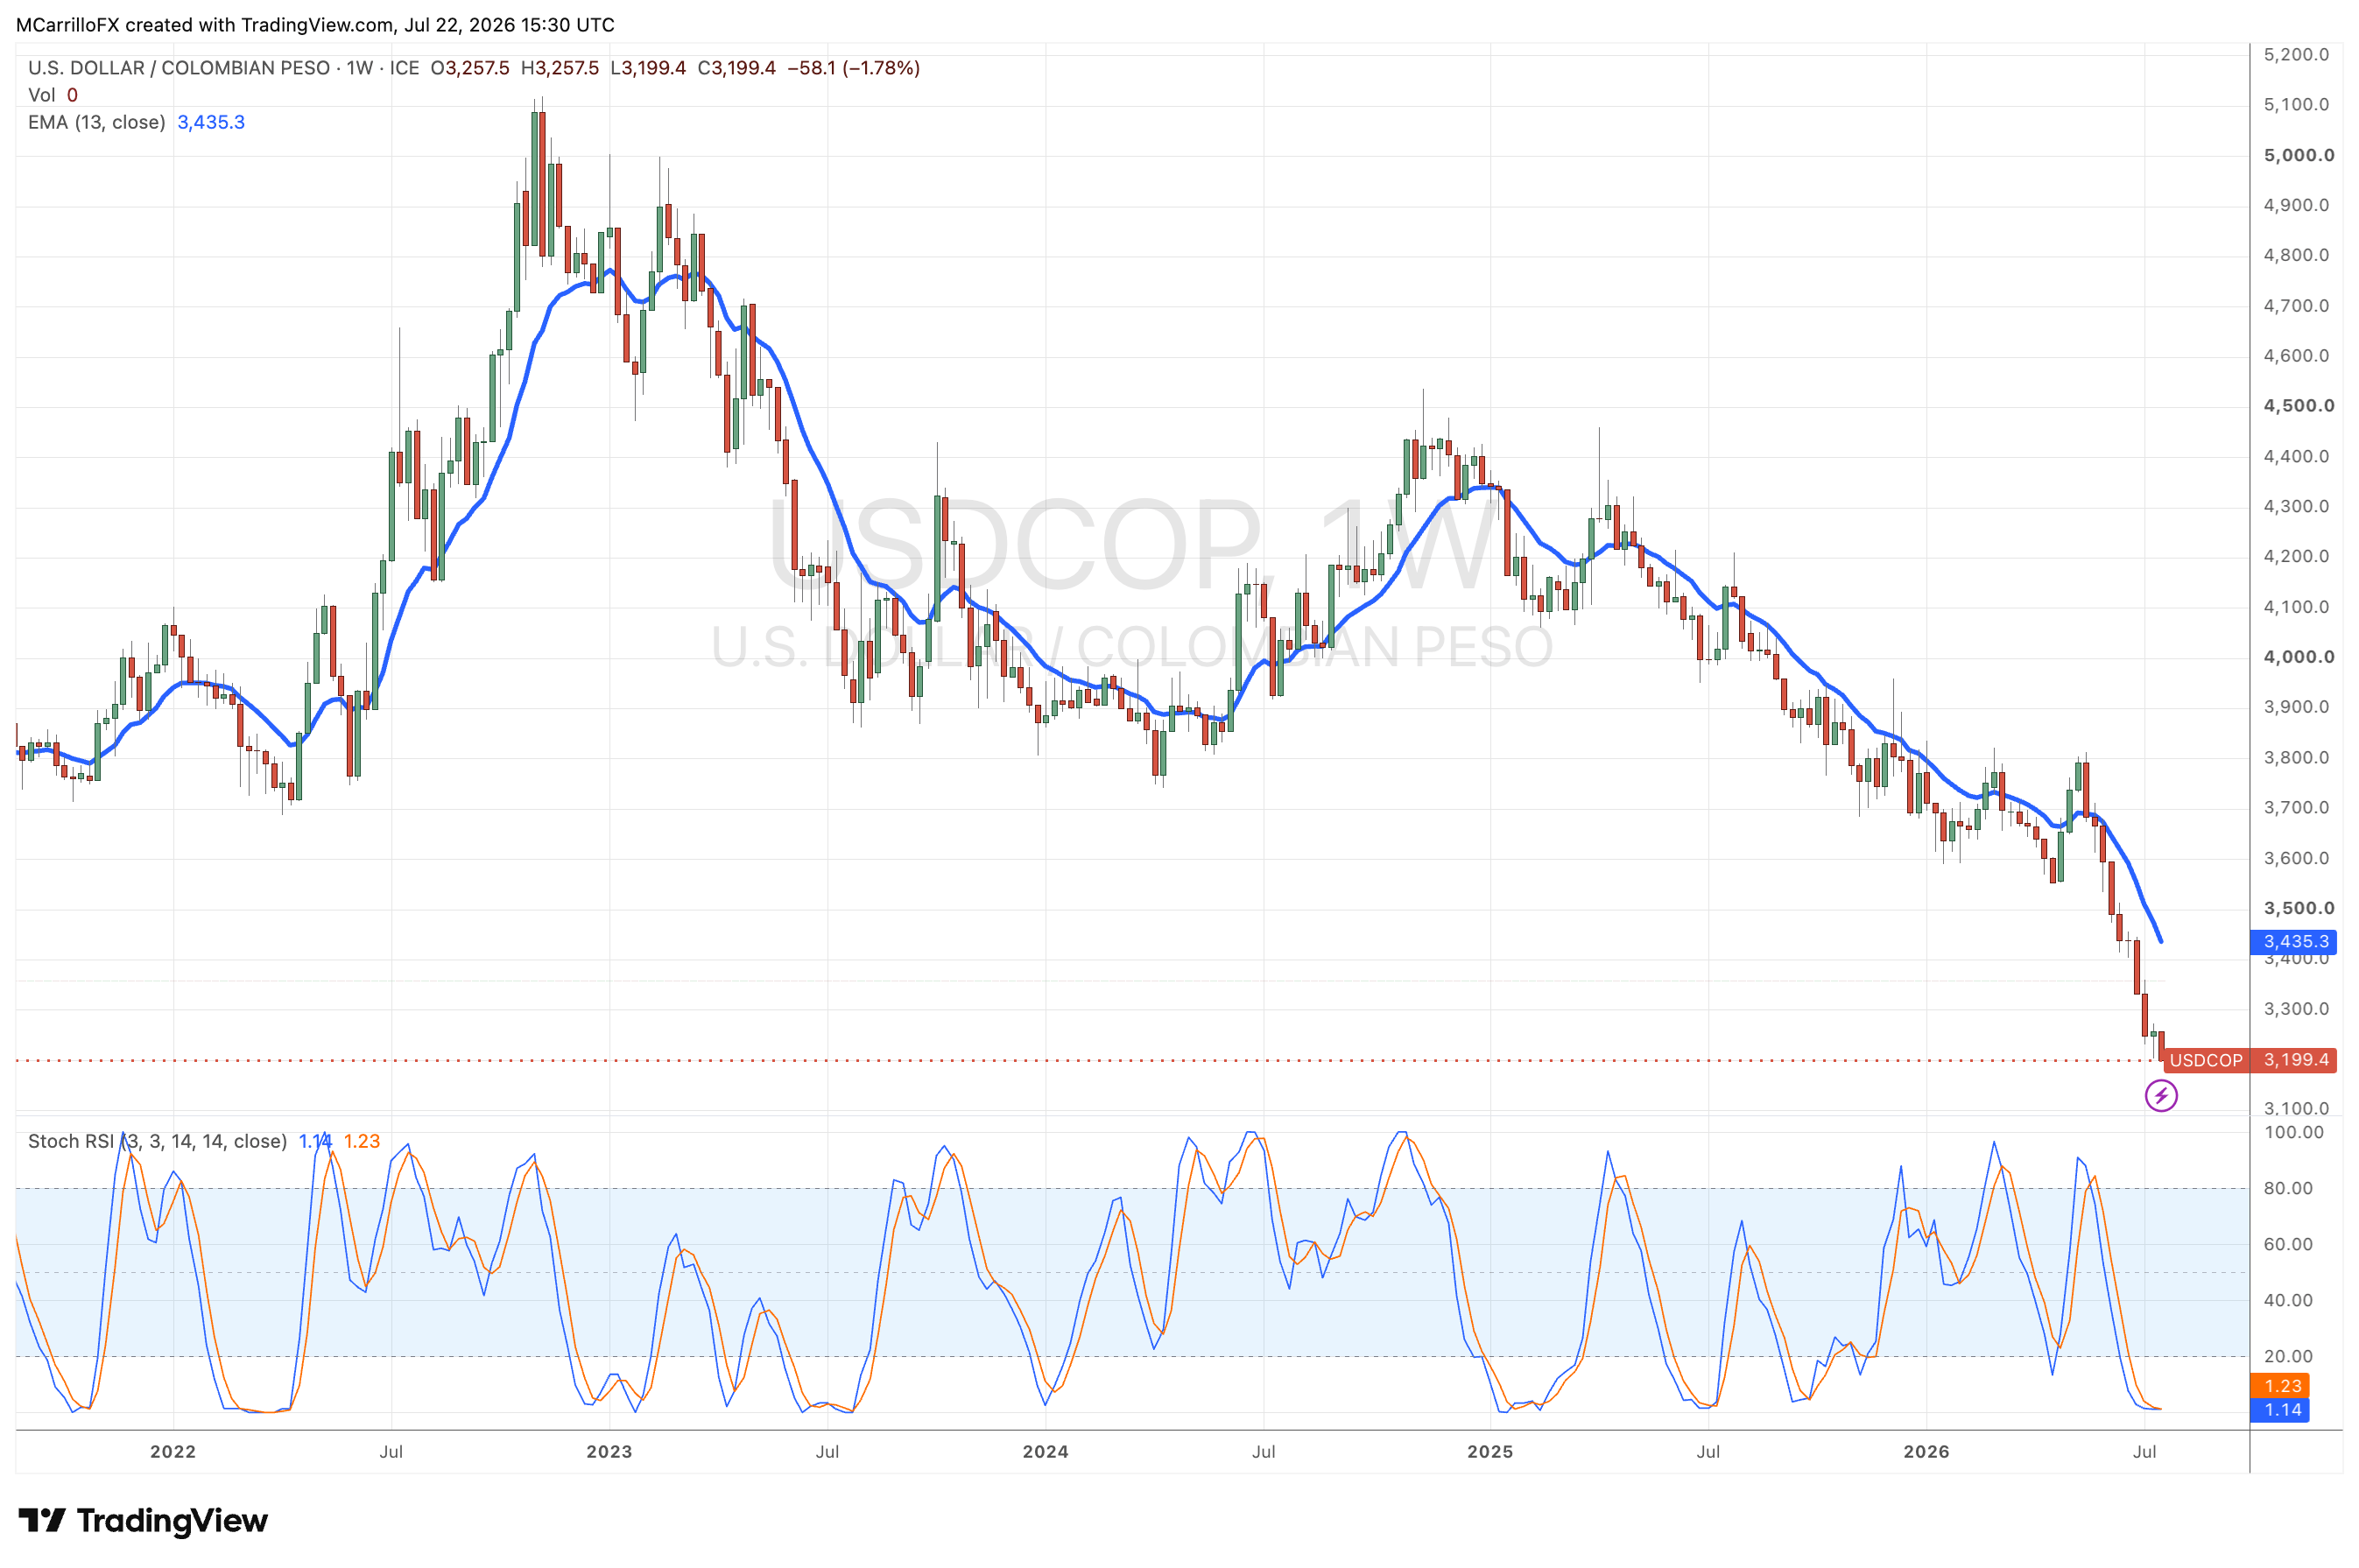Click the purple lightning bolt event icon
Viewport: 2359px width, 1568px height.
[2160, 1095]
